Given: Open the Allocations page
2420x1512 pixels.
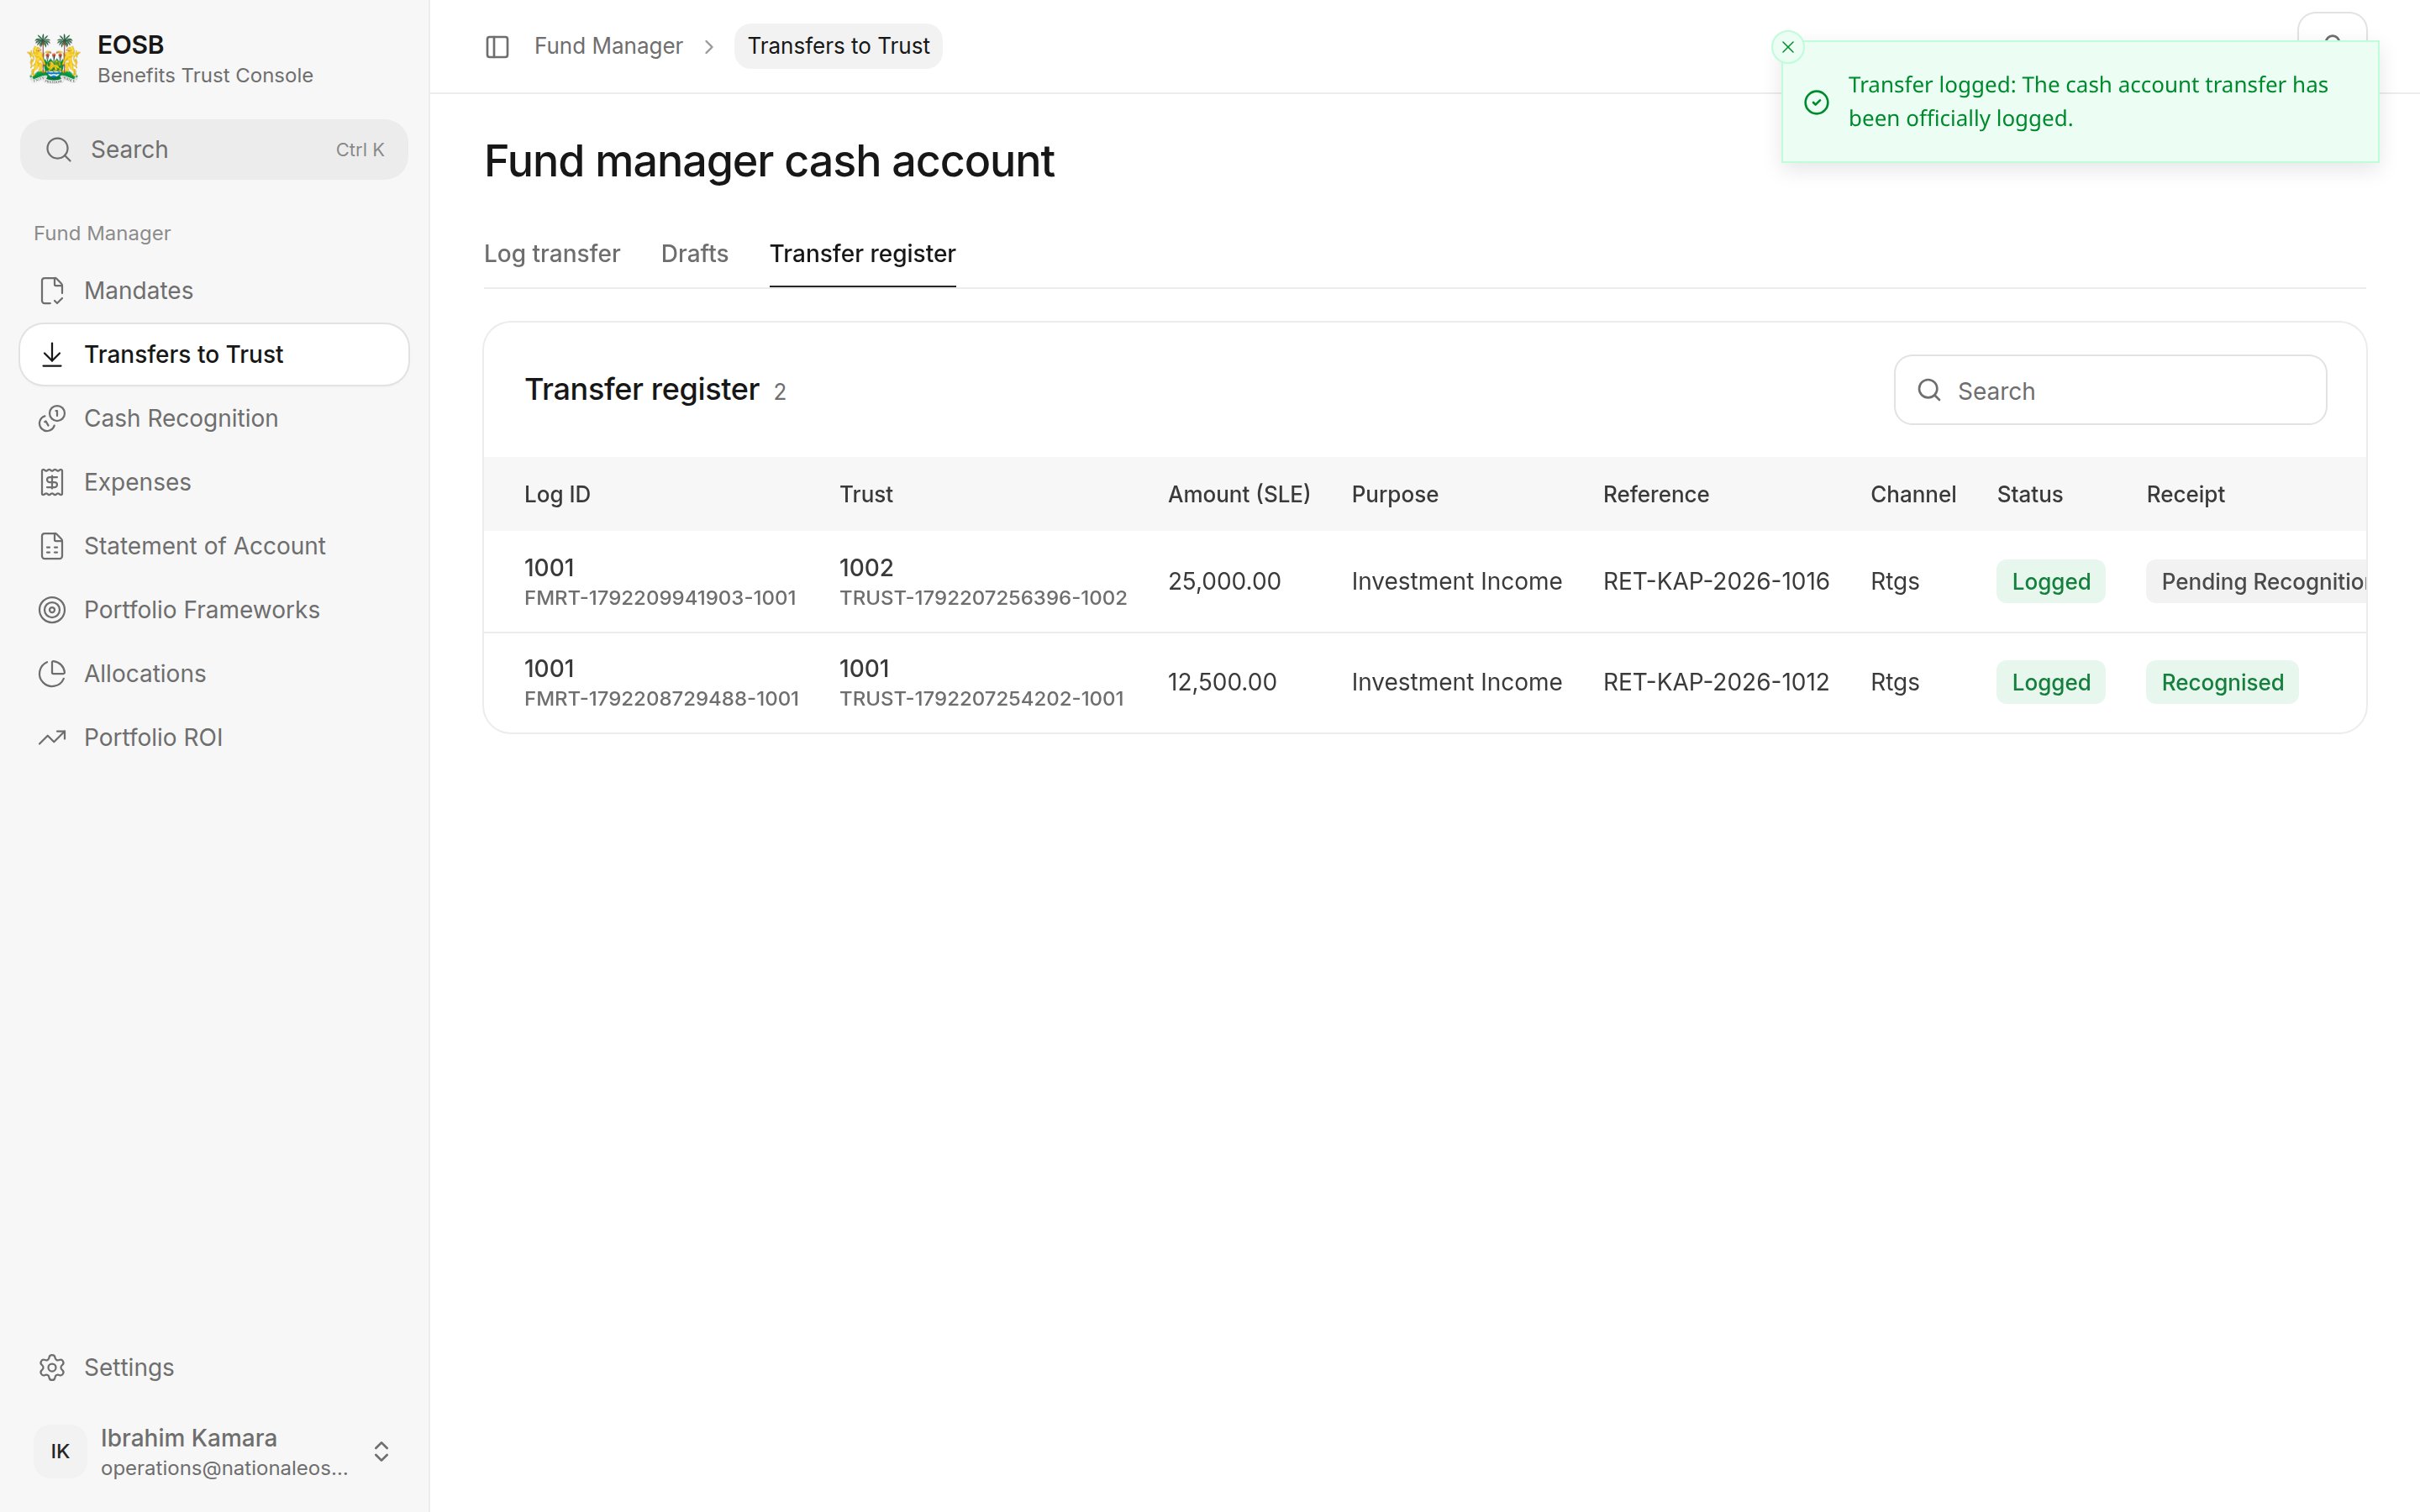Looking at the screenshot, I should click(x=214, y=674).
